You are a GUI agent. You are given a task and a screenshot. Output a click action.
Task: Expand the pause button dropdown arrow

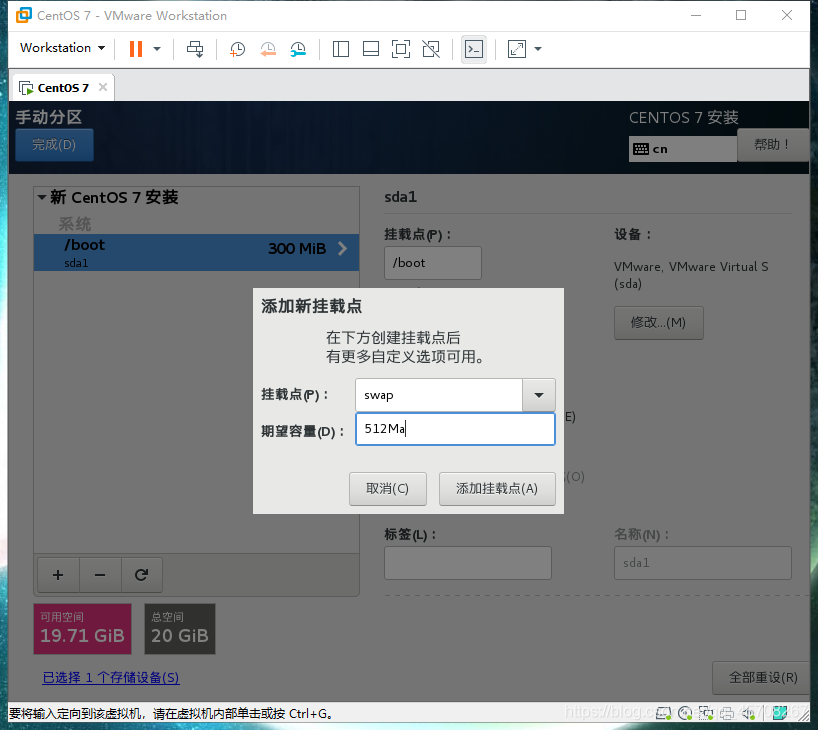tap(156, 48)
